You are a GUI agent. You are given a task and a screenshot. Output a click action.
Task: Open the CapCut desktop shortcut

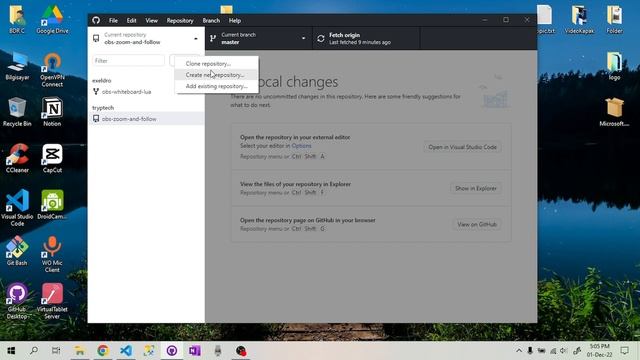click(x=52, y=159)
